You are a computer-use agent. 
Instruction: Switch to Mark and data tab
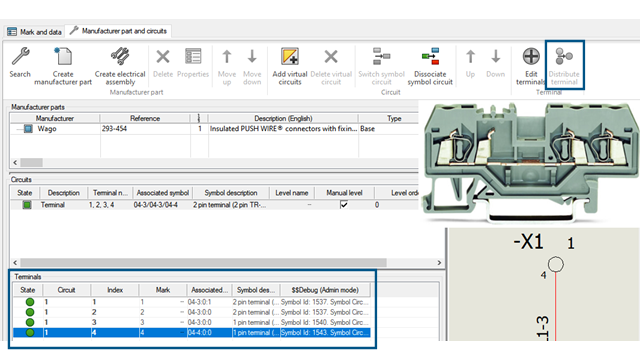[34, 31]
